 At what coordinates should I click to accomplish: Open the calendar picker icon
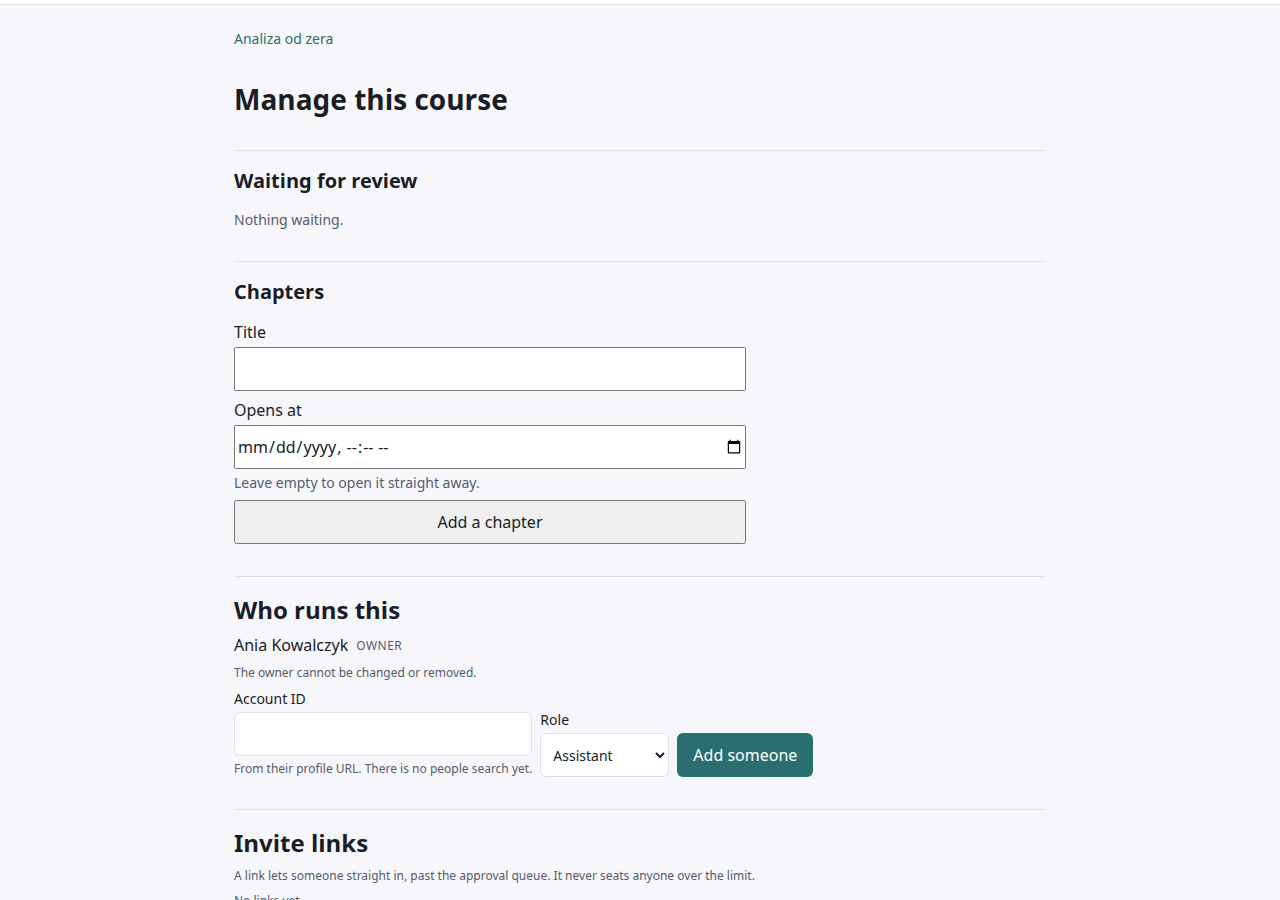pos(734,447)
